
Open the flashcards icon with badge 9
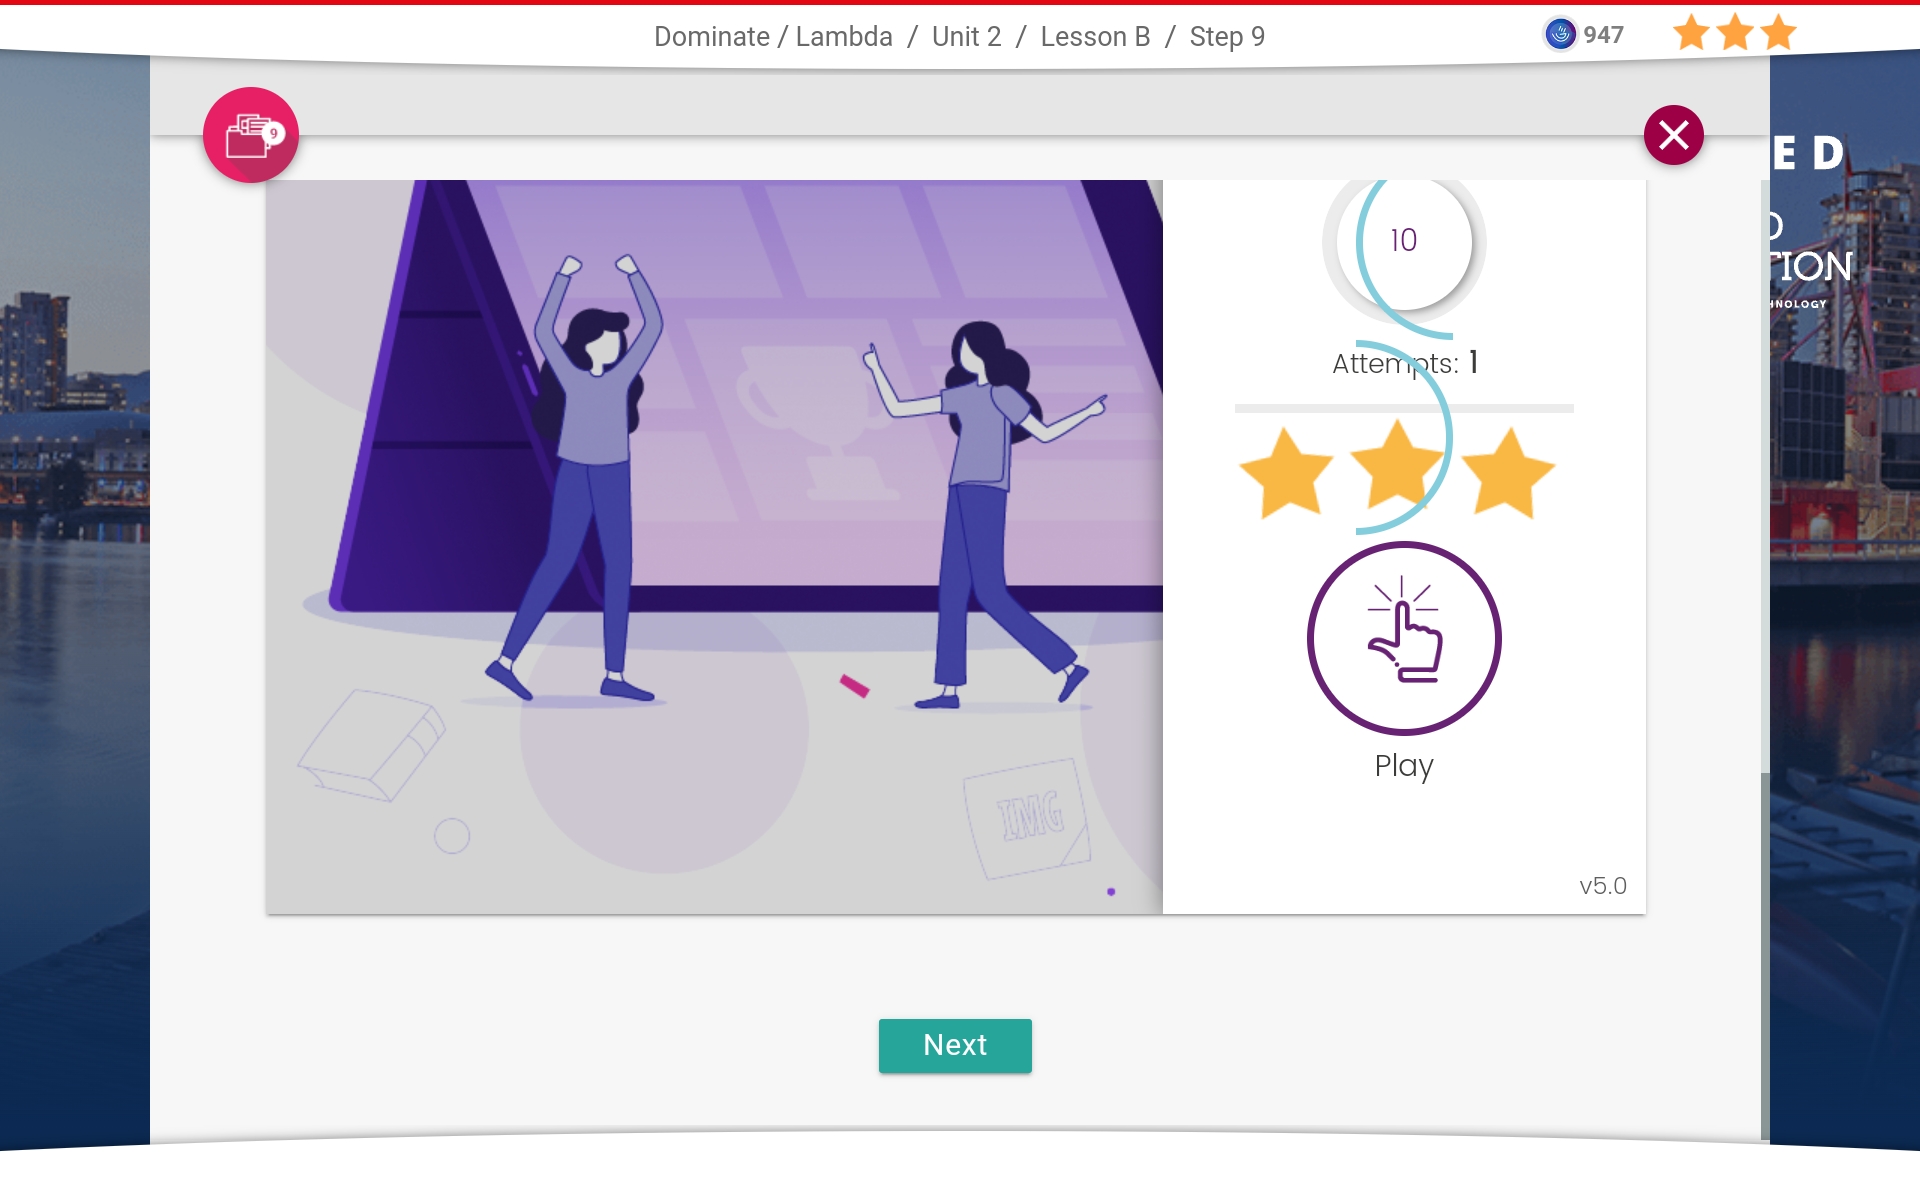(250, 135)
